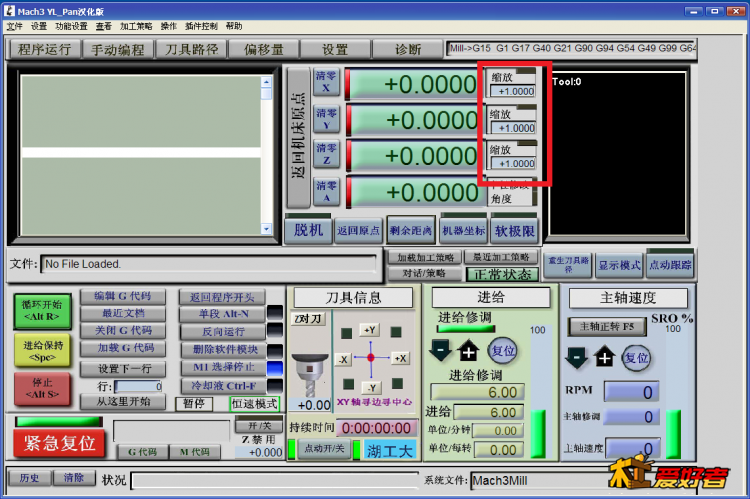Open the 帮助 menu
Screen dimensions: 750x499
pyautogui.click(x=234, y=26)
